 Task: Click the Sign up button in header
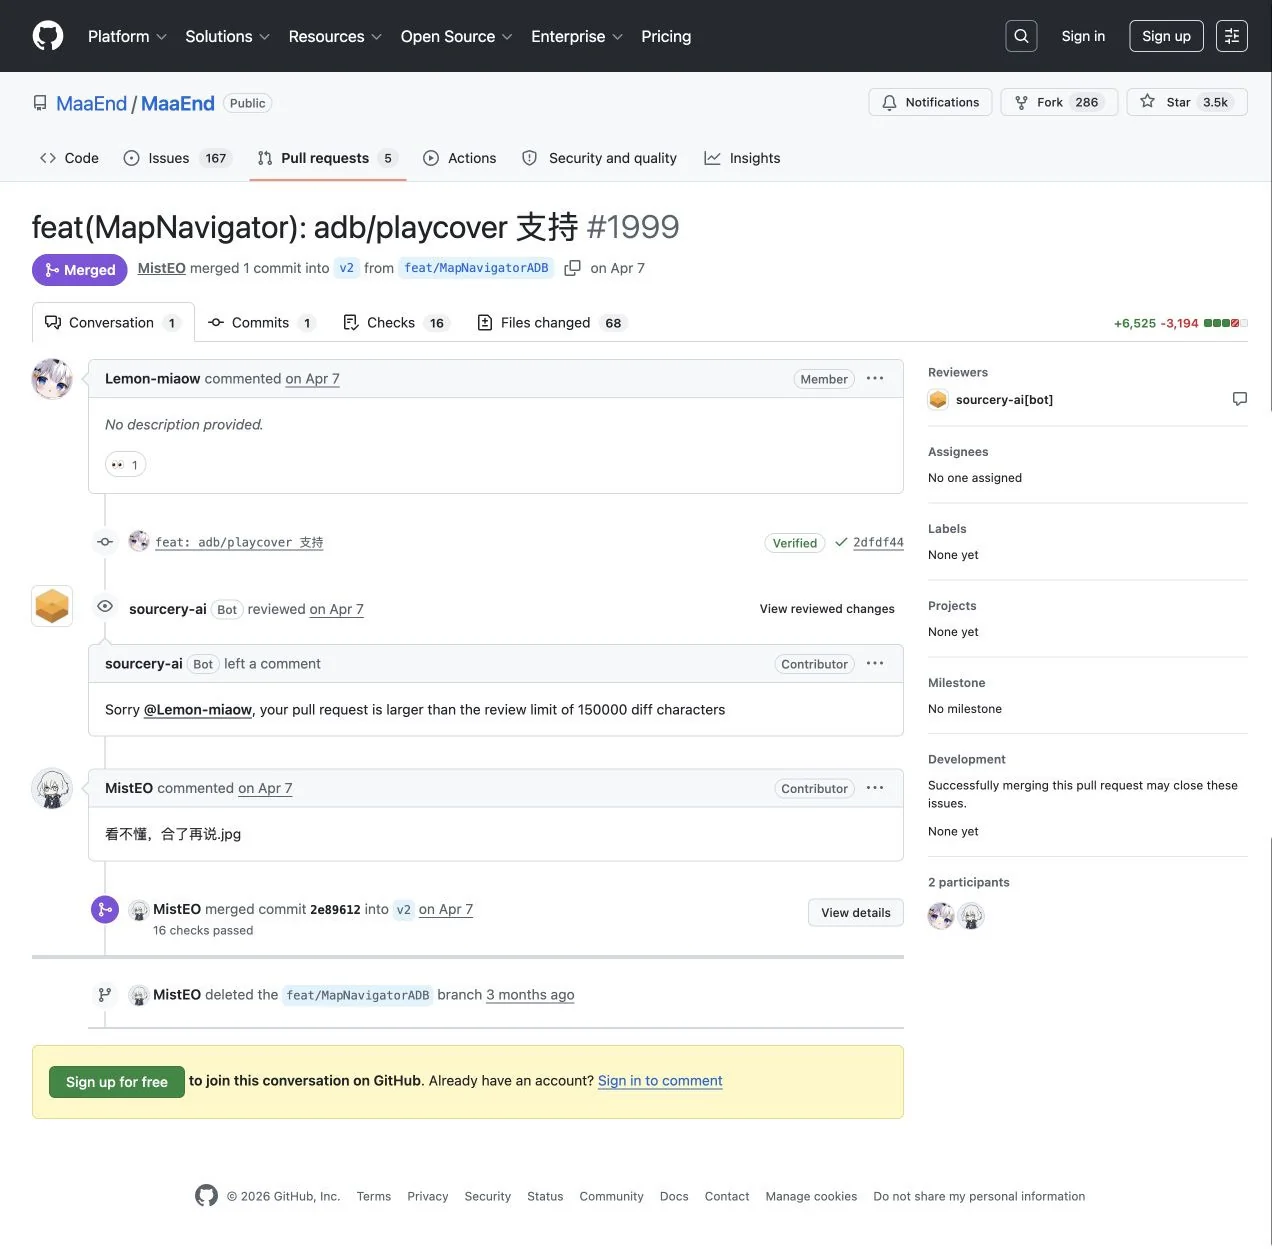1166,36
